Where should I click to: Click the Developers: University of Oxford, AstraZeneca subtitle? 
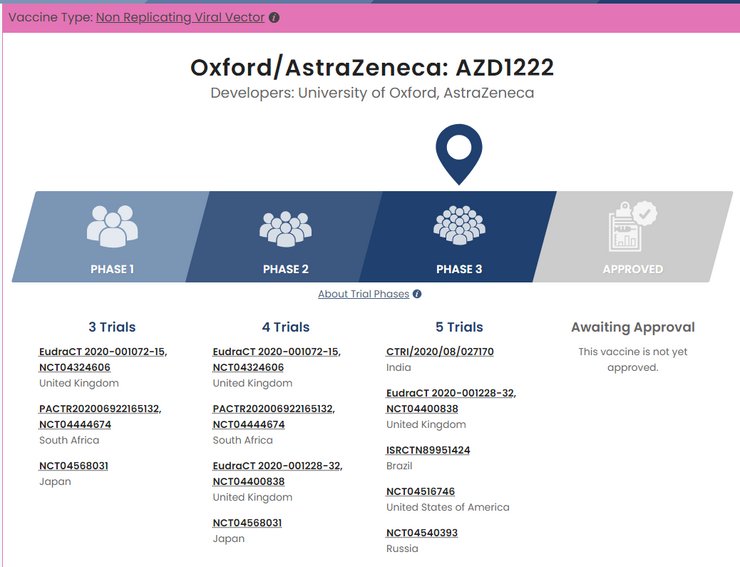pos(372,93)
